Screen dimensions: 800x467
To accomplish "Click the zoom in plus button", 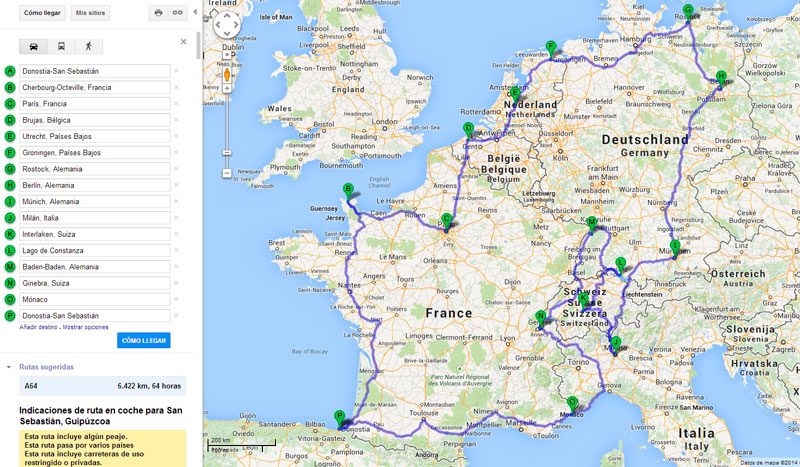I will 227,88.
